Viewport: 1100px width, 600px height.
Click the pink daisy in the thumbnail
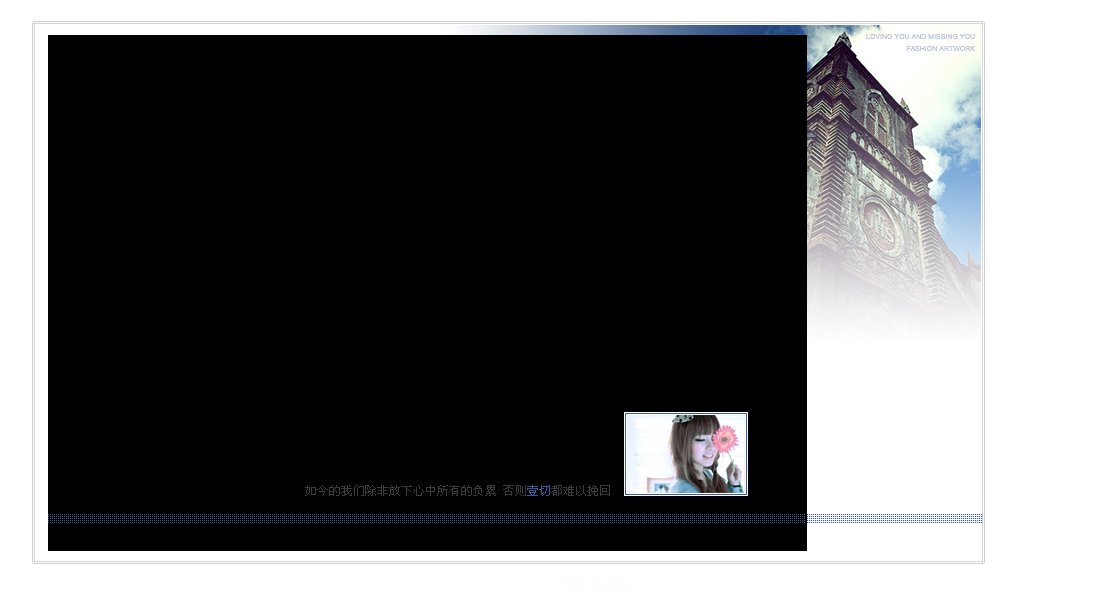coord(725,439)
